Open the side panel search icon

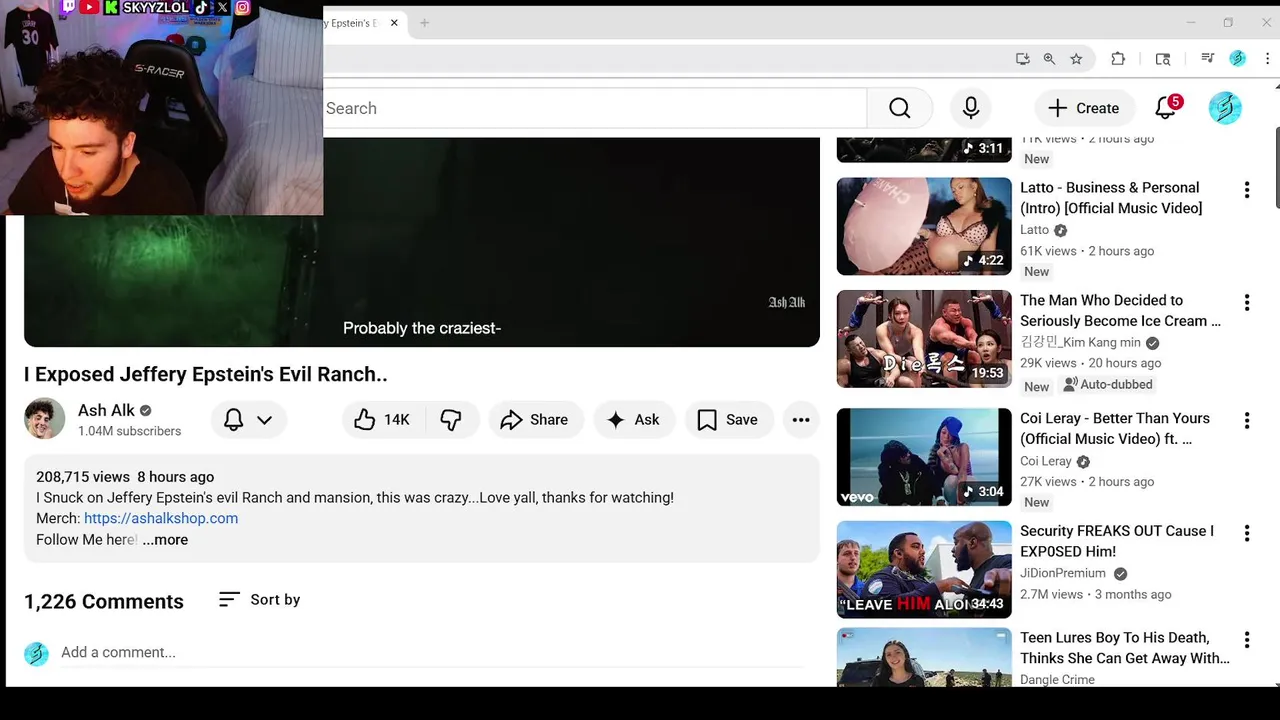point(1162,59)
